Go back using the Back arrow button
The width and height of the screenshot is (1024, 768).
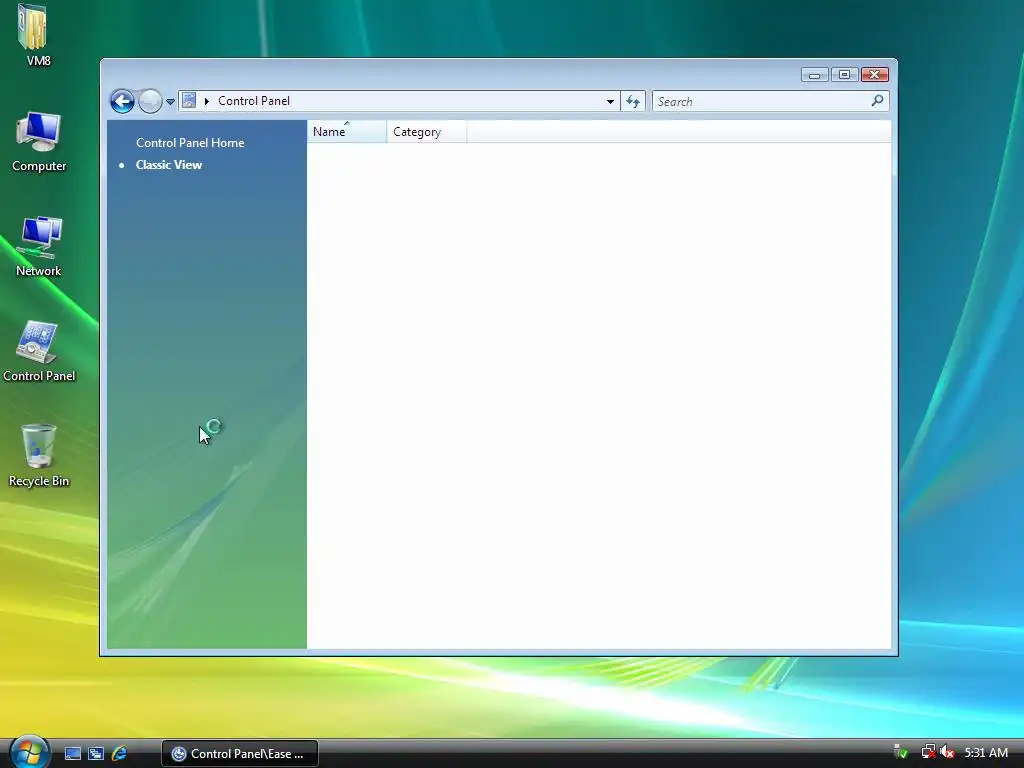tap(122, 101)
